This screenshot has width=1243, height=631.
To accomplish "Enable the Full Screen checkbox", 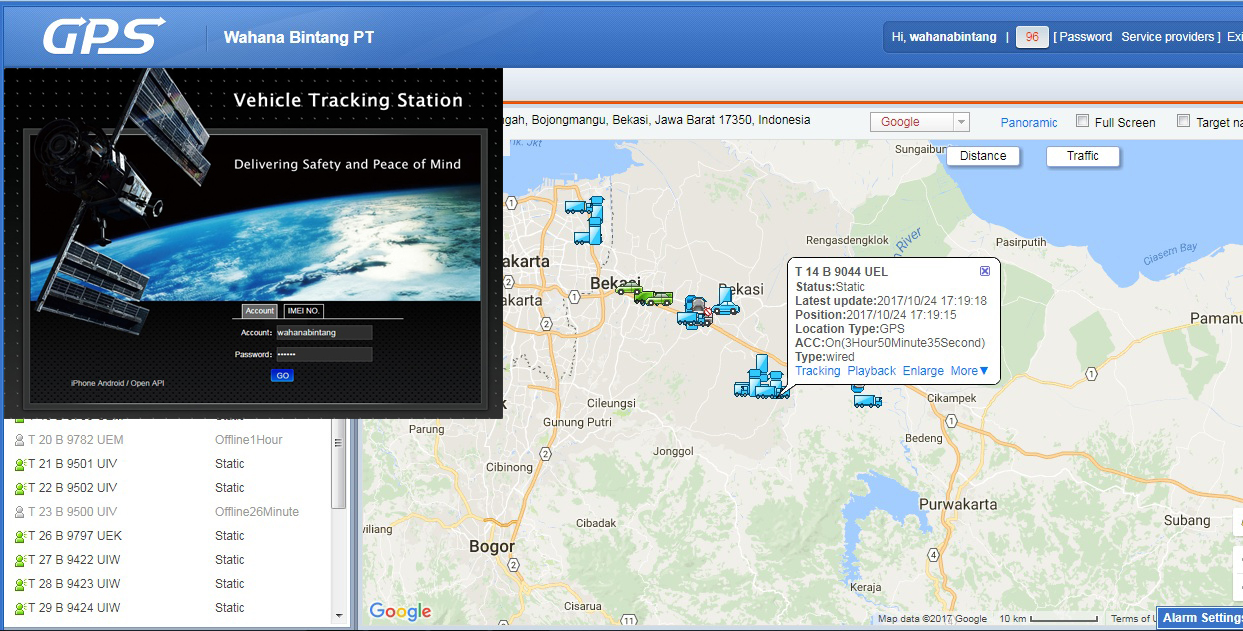I will [x=1082, y=122].
